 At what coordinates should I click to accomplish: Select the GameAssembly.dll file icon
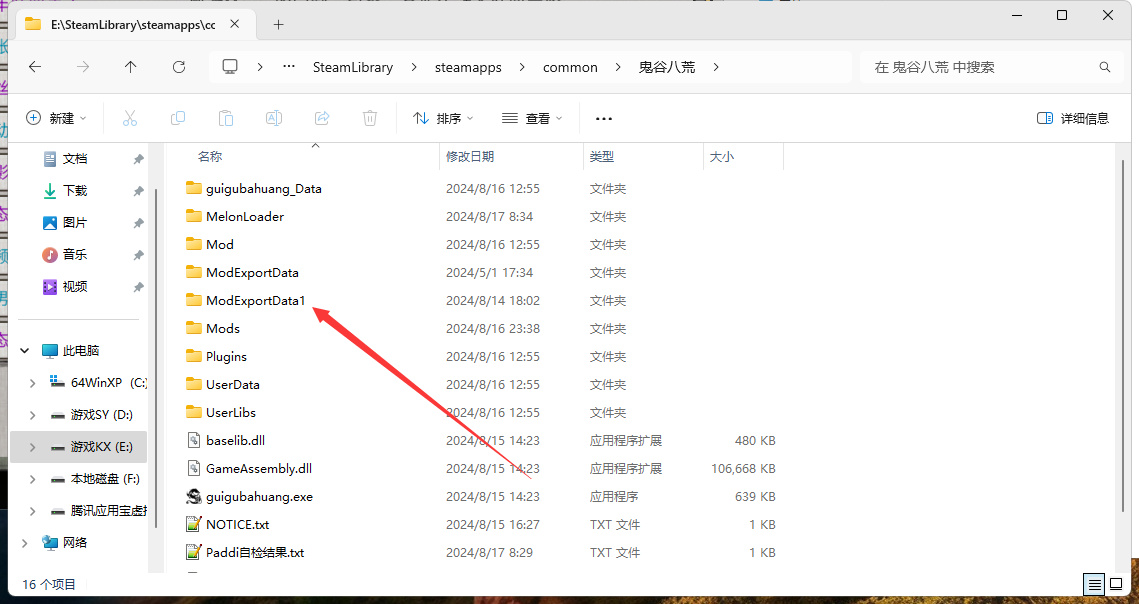coord(193,468)
